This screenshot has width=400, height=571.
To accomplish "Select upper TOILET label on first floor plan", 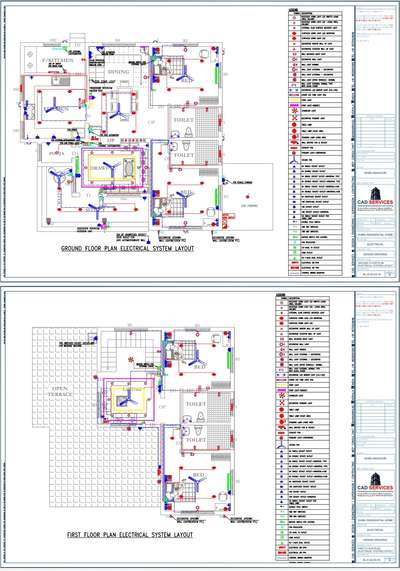I will tap(196, 404).
